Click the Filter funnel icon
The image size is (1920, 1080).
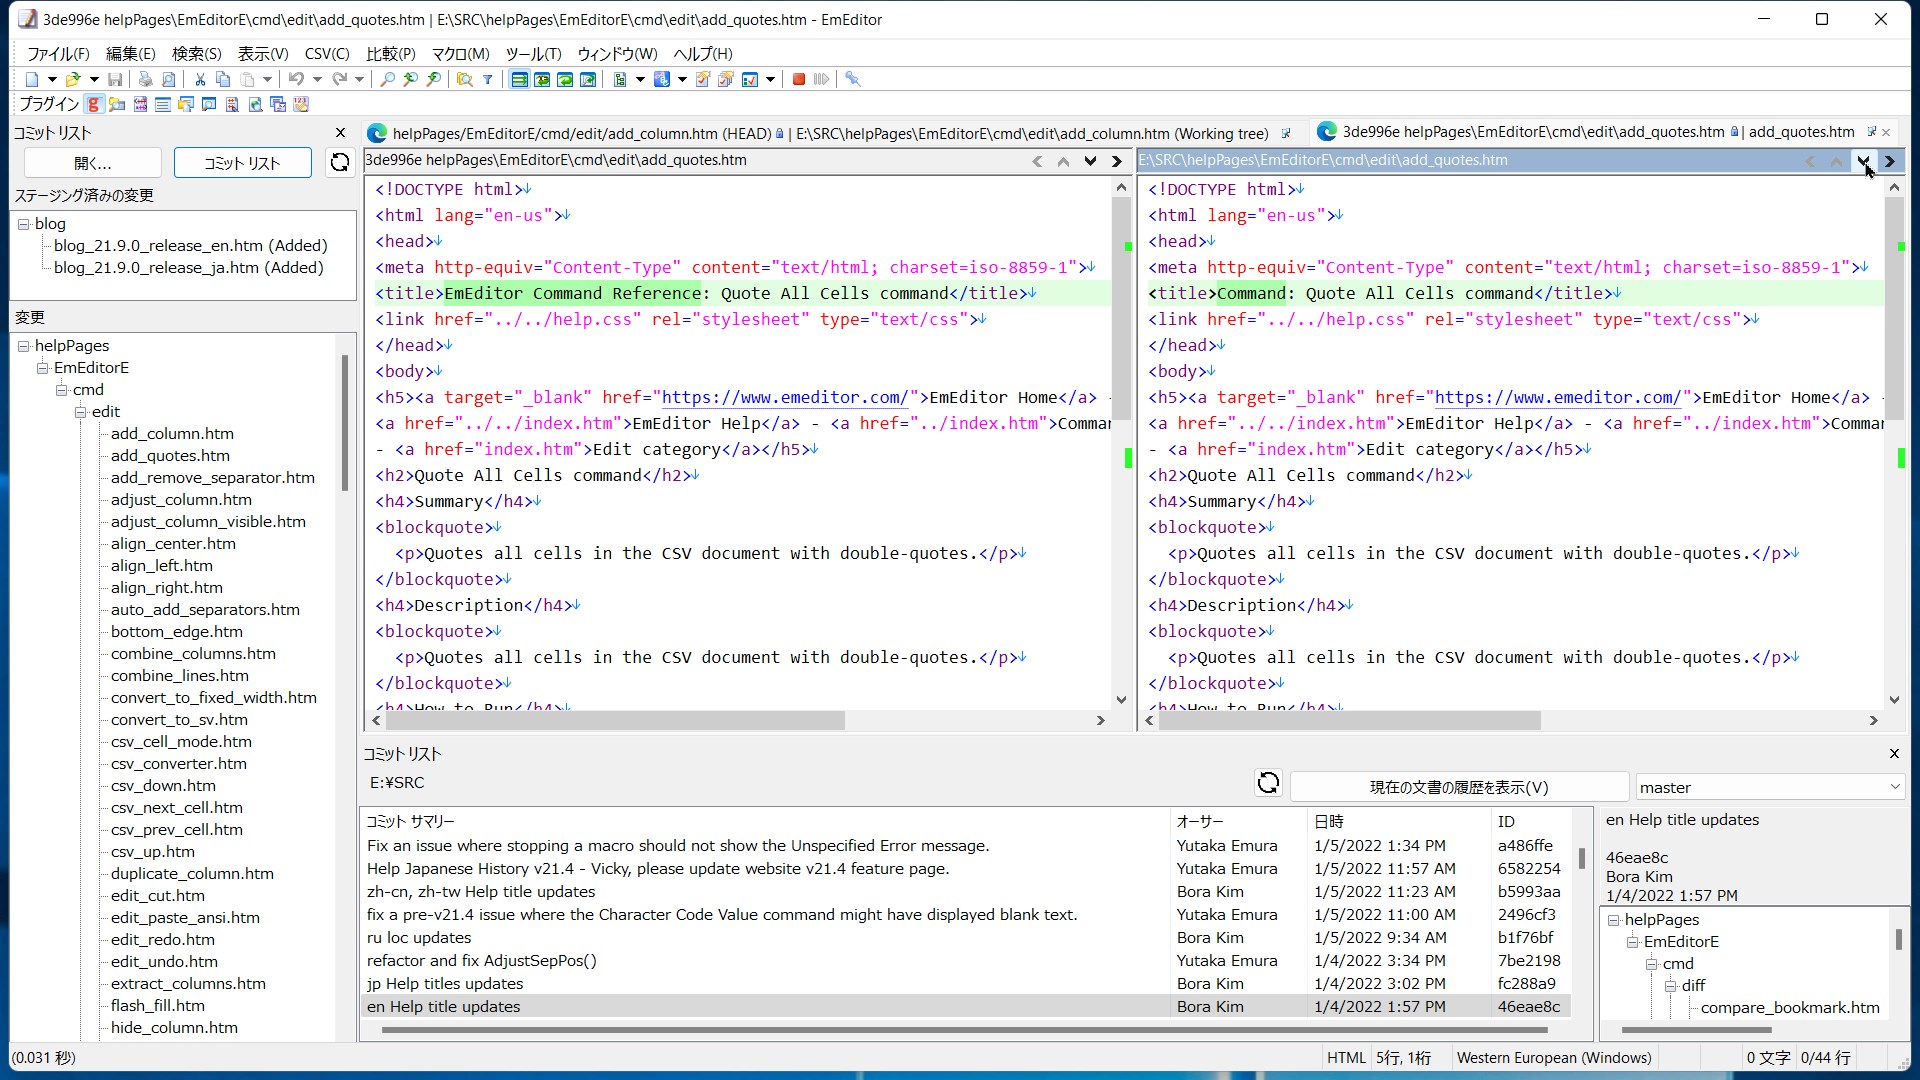(x=488, y=79)
